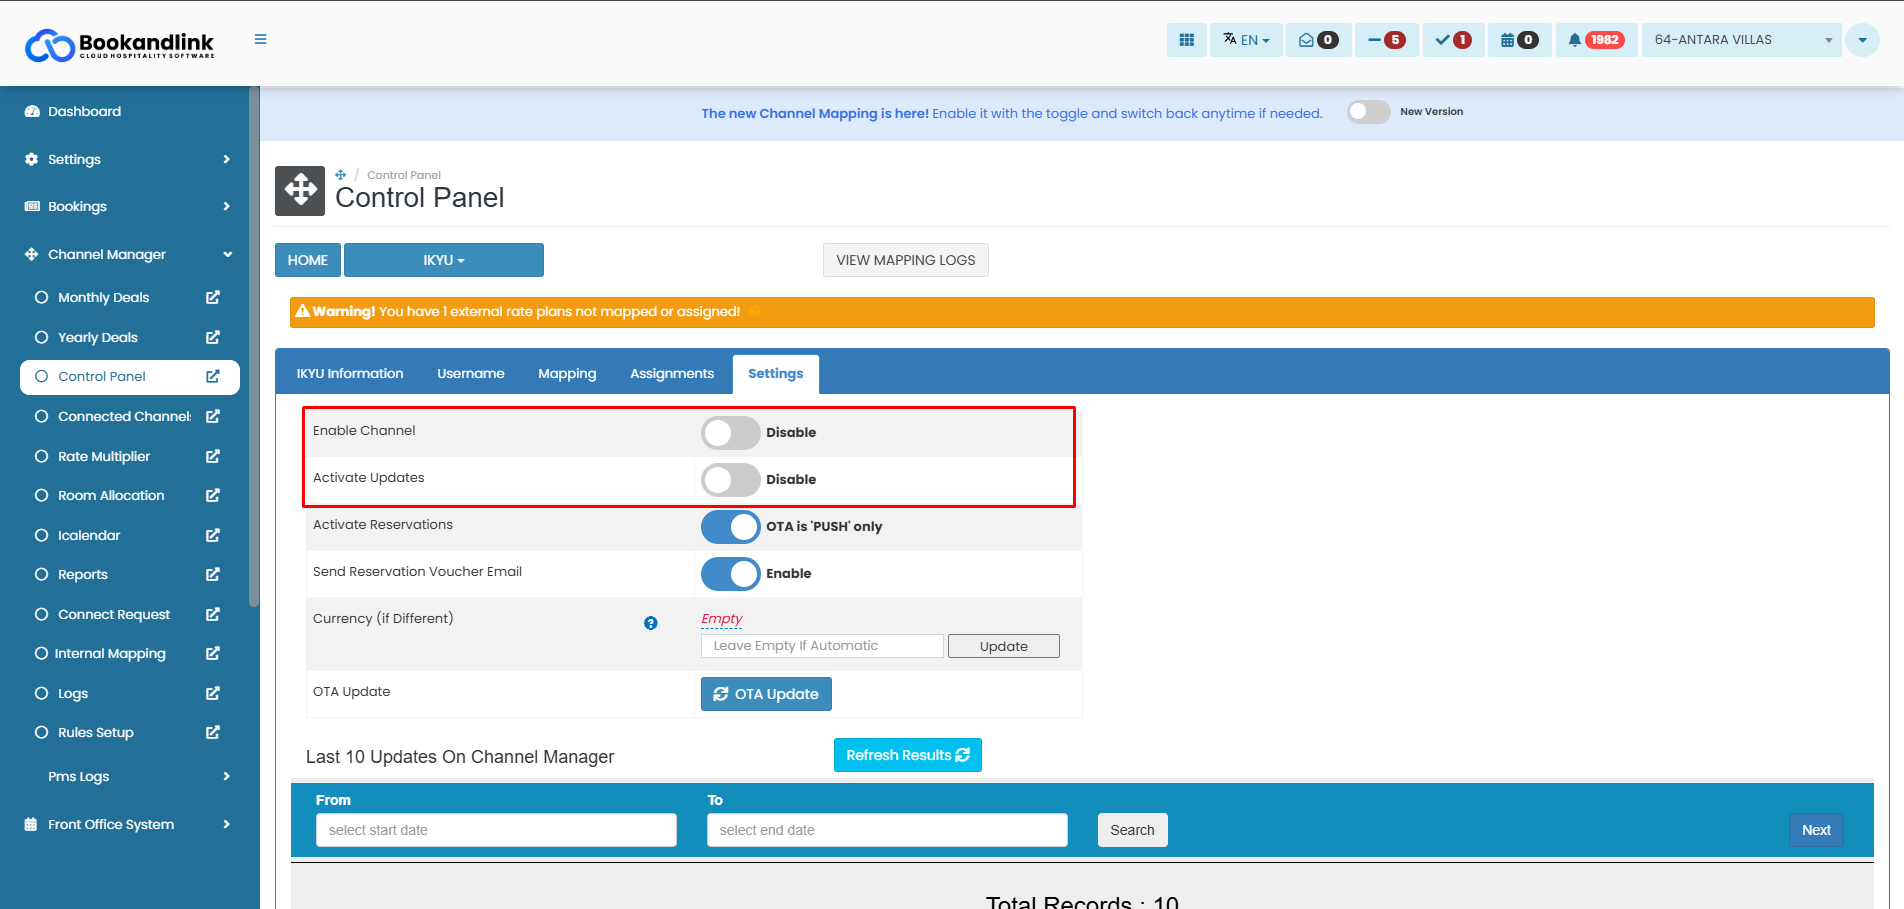Click the large Control Panel header icon
This screenshot has width=1904, height=909.
(x=300, y=191)
